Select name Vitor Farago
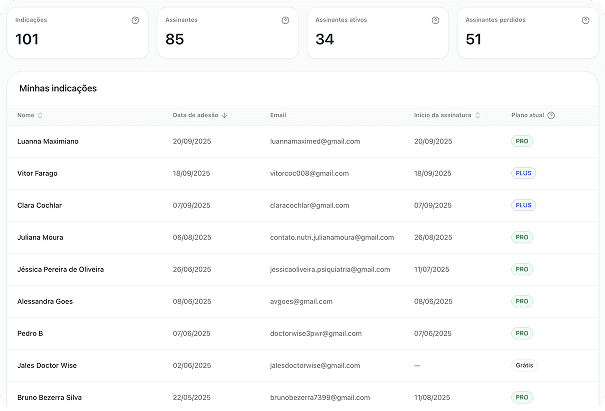Screen dimensions: 605x411 tap(37, 174)
